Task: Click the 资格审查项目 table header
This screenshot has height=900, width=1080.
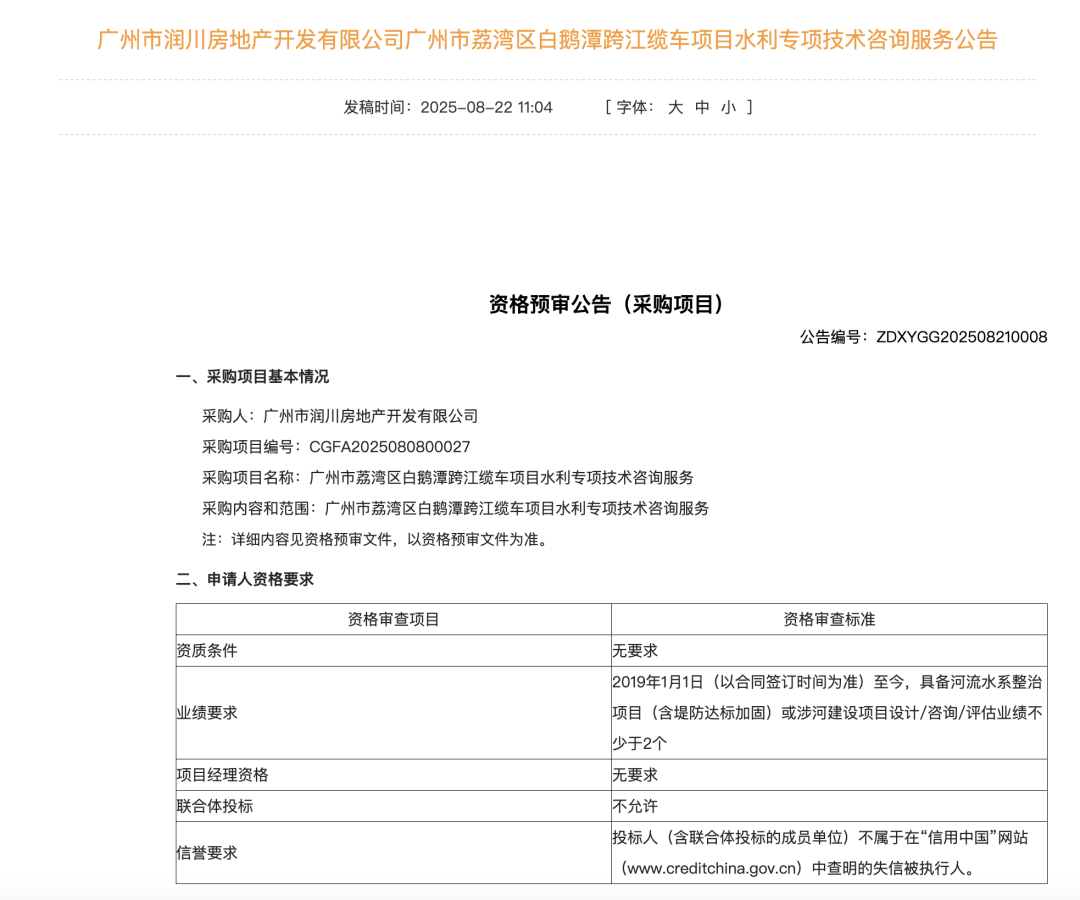Action: coord(393,620)
